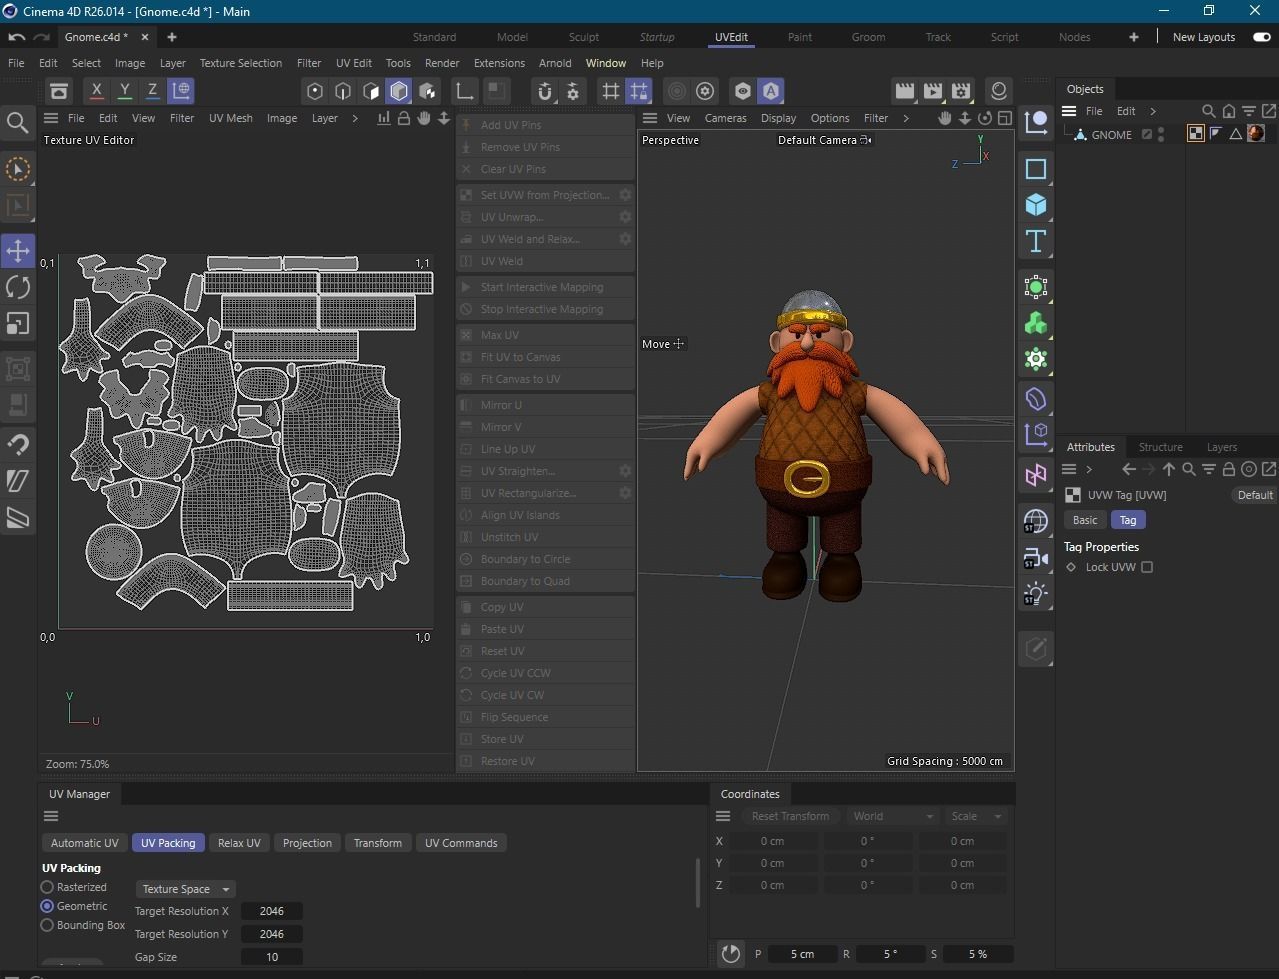1279x979 pixels.
Task: Expand more viewport menus chevron
Action: (906, 118)
